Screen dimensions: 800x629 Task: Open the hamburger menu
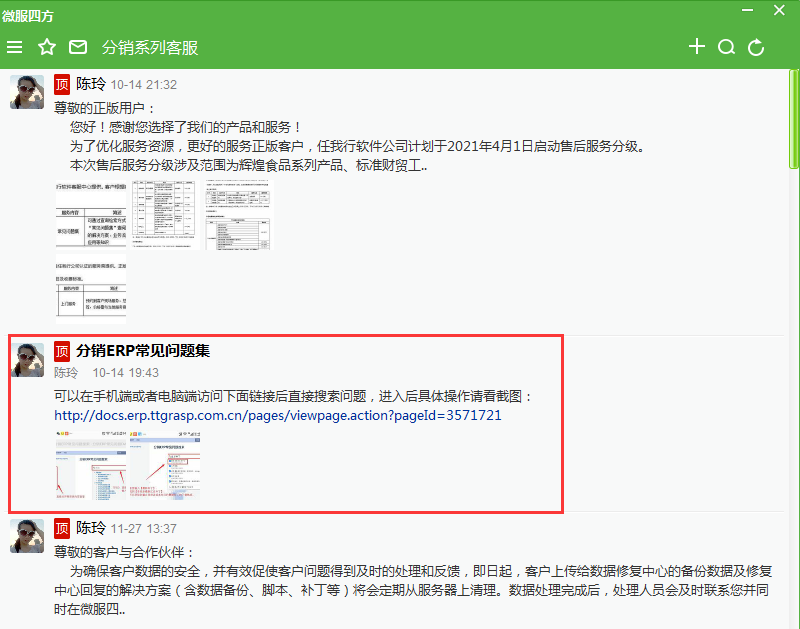14,46
